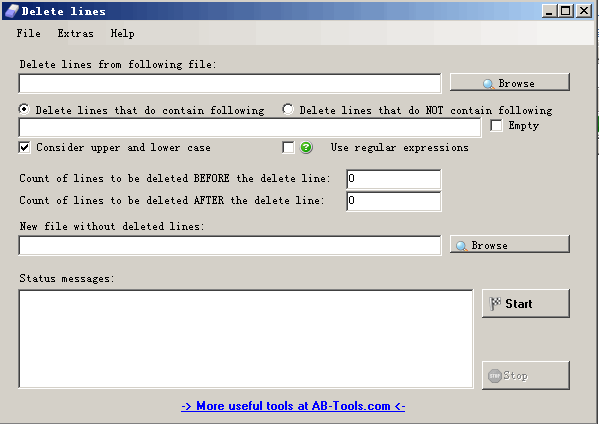This screenshot has width=599, height=424.
Task: Minimize the Delete lines window
Action: click(x=549, y=11)
